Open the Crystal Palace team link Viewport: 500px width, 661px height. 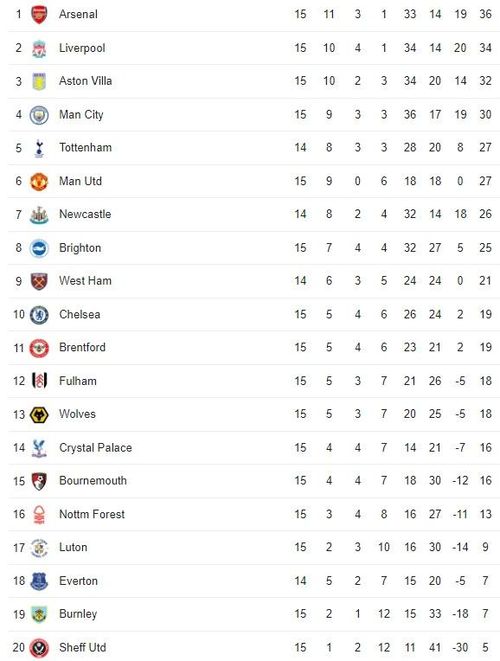pos(95,448)
